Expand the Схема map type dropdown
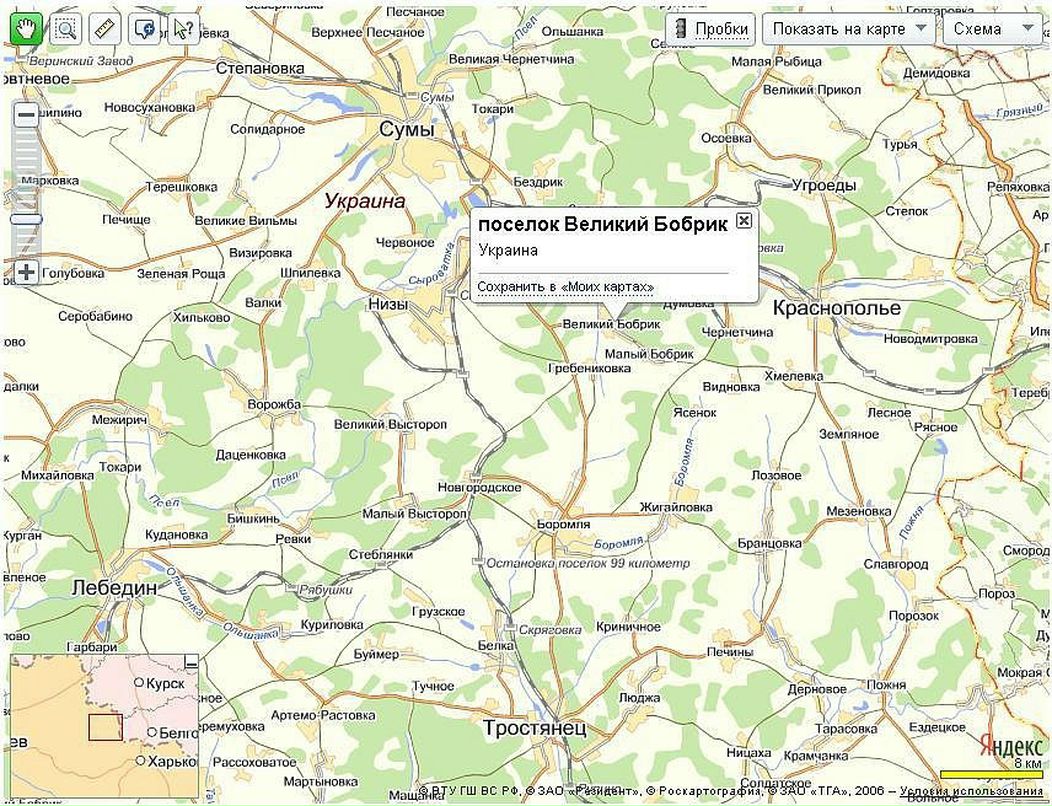 990,29
